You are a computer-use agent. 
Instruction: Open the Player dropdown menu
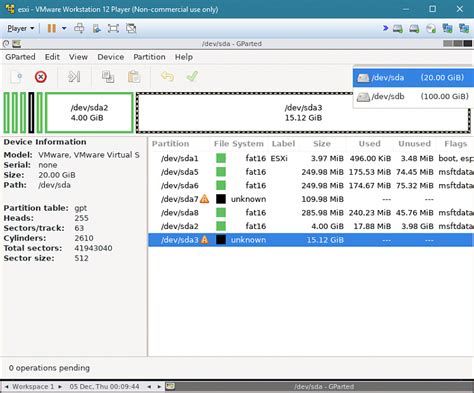(x=21, y=28)
